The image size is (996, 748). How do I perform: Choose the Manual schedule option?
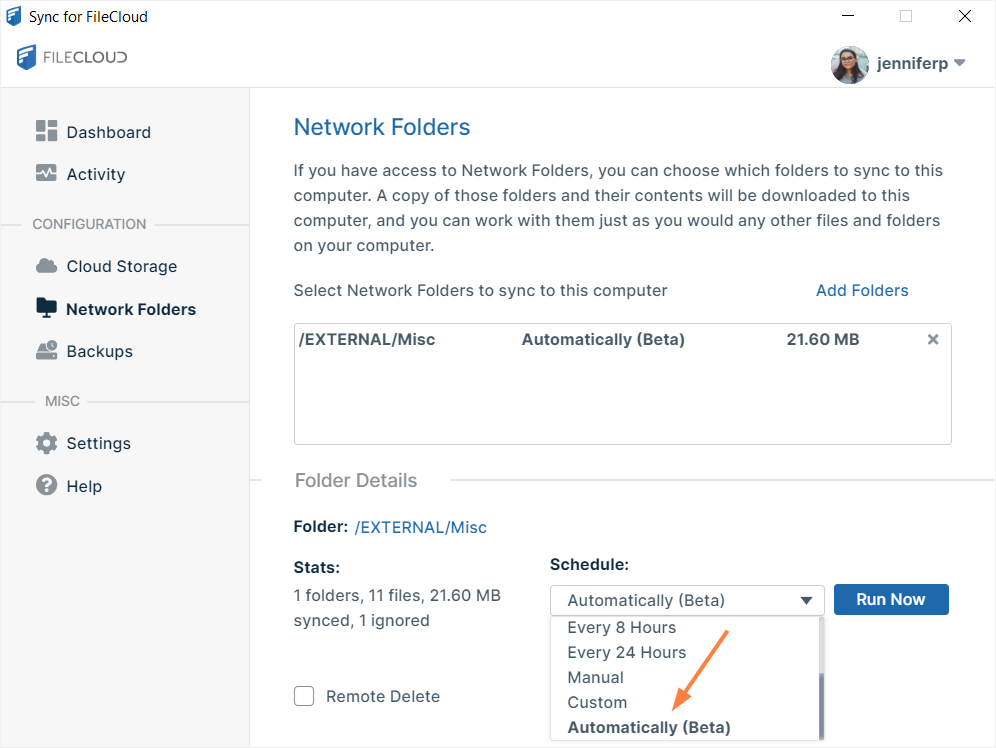pyautogui.click(x=595, y=677)
